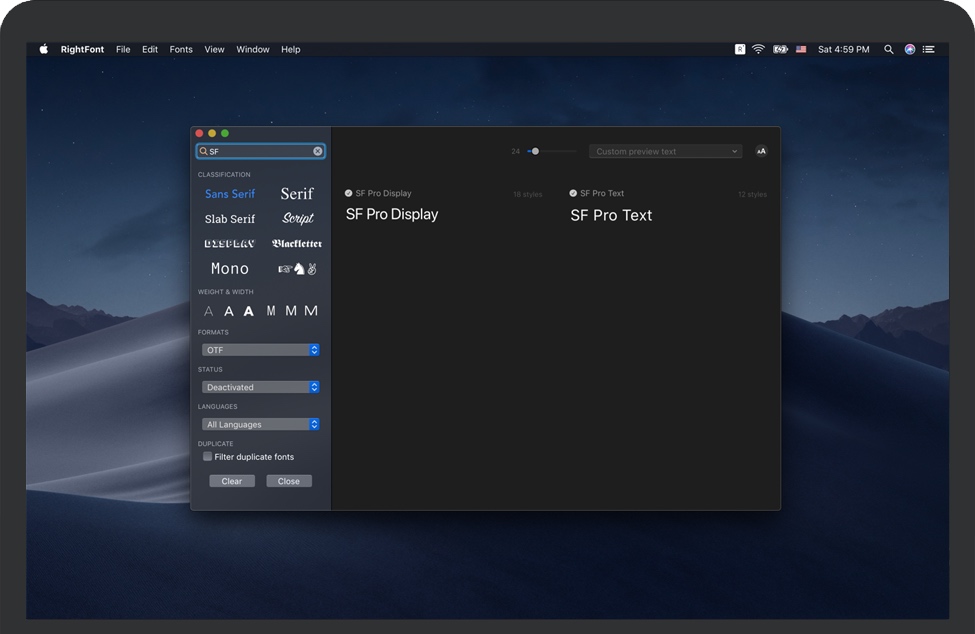Click the font size AA icon button
Screen dimensions: 975x634
click(x=761, y=151)
